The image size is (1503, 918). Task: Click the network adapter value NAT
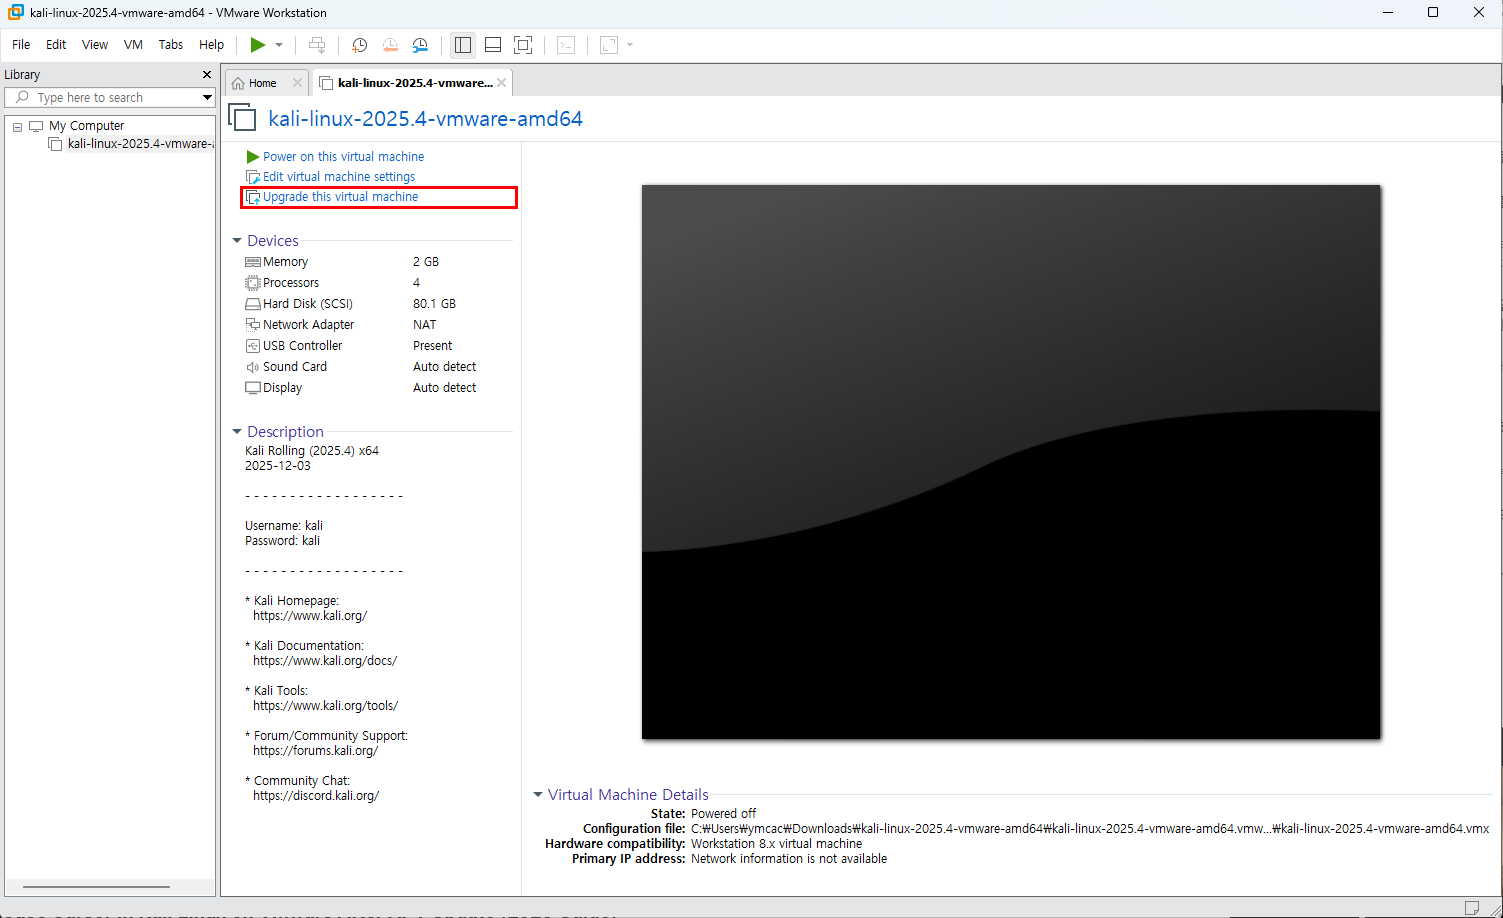point(424,325)
